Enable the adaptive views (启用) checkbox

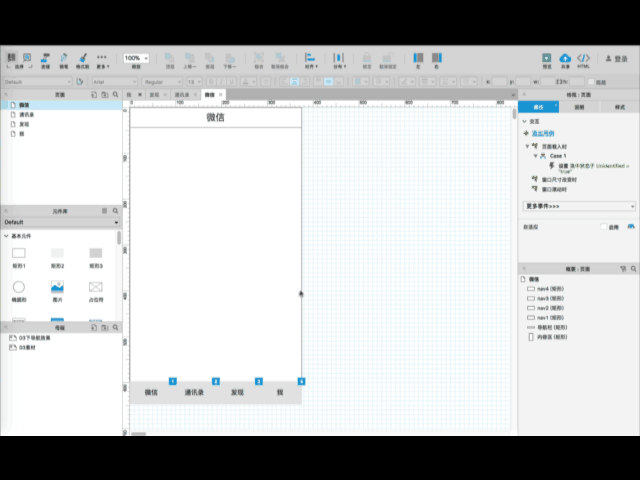point(604,227)
